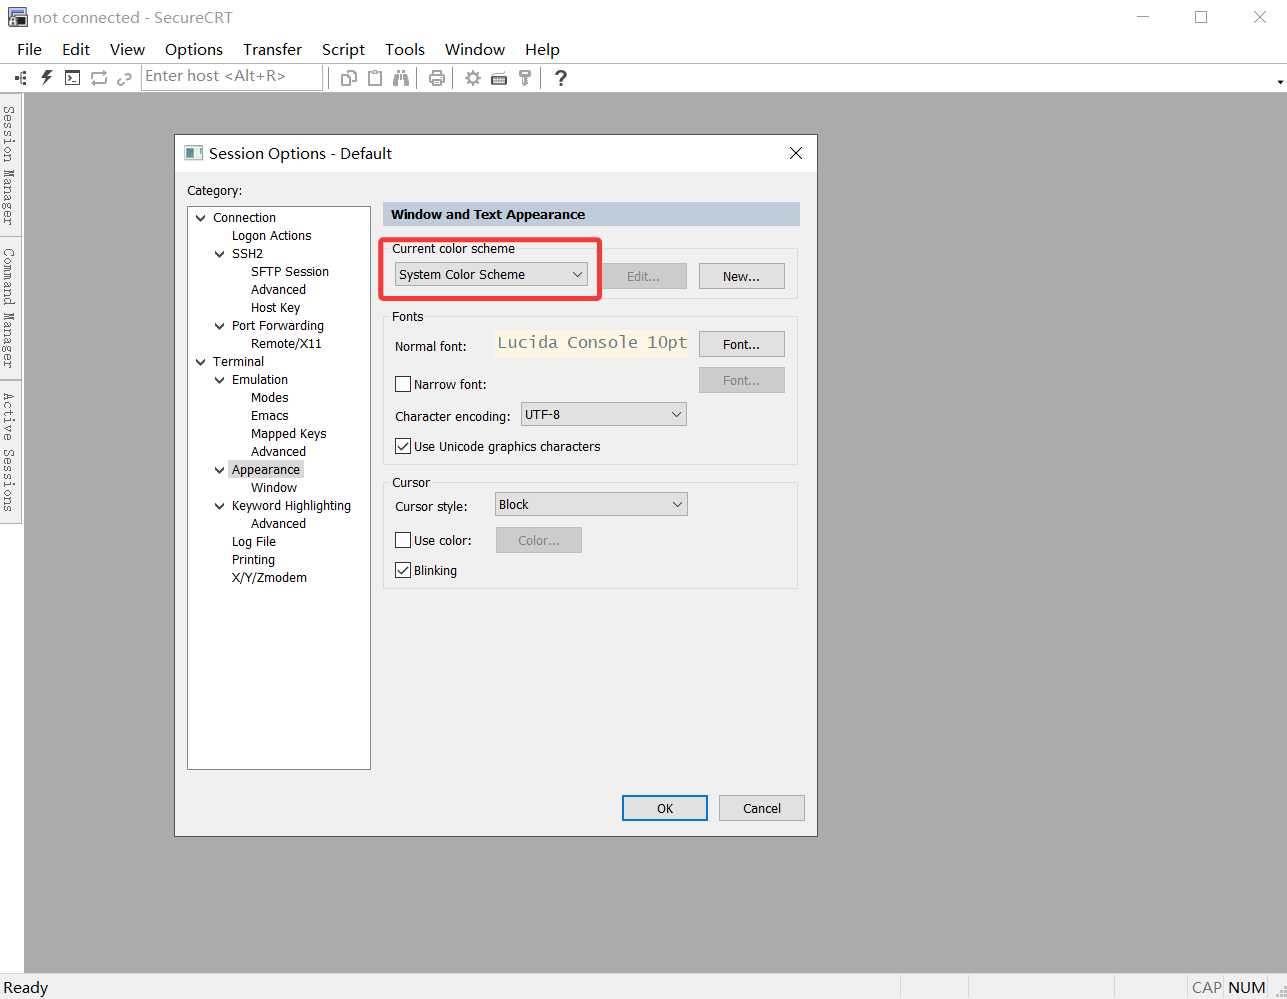Click the keymap editor keyboard icon
The image size is (1287, 999).
(x=498, y=78)
